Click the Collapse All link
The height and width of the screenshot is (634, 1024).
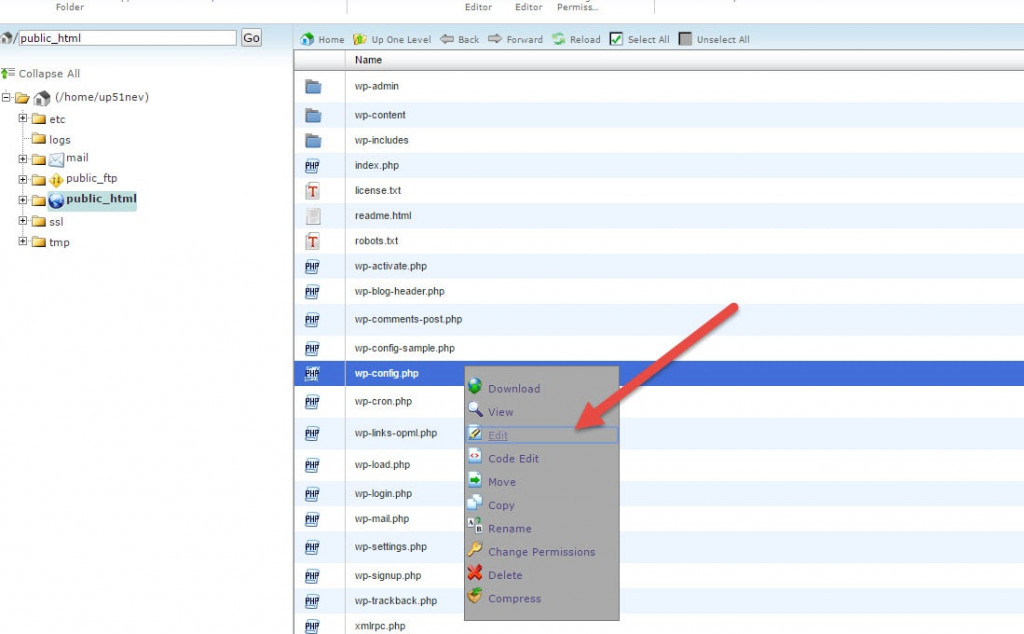tap(49, 74)
